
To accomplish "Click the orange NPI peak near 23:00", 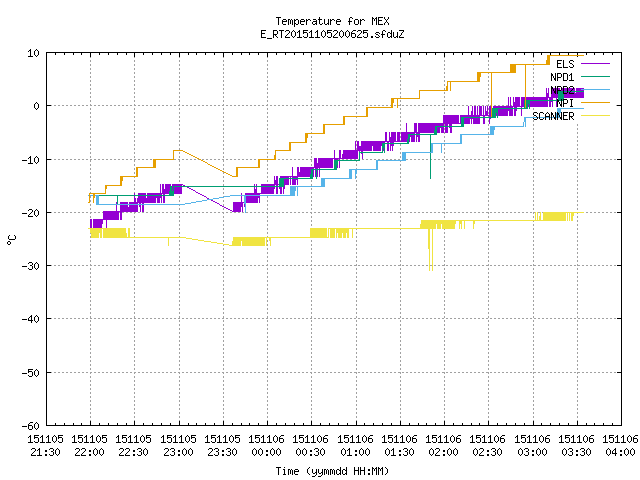I will (x=178, y=151).
